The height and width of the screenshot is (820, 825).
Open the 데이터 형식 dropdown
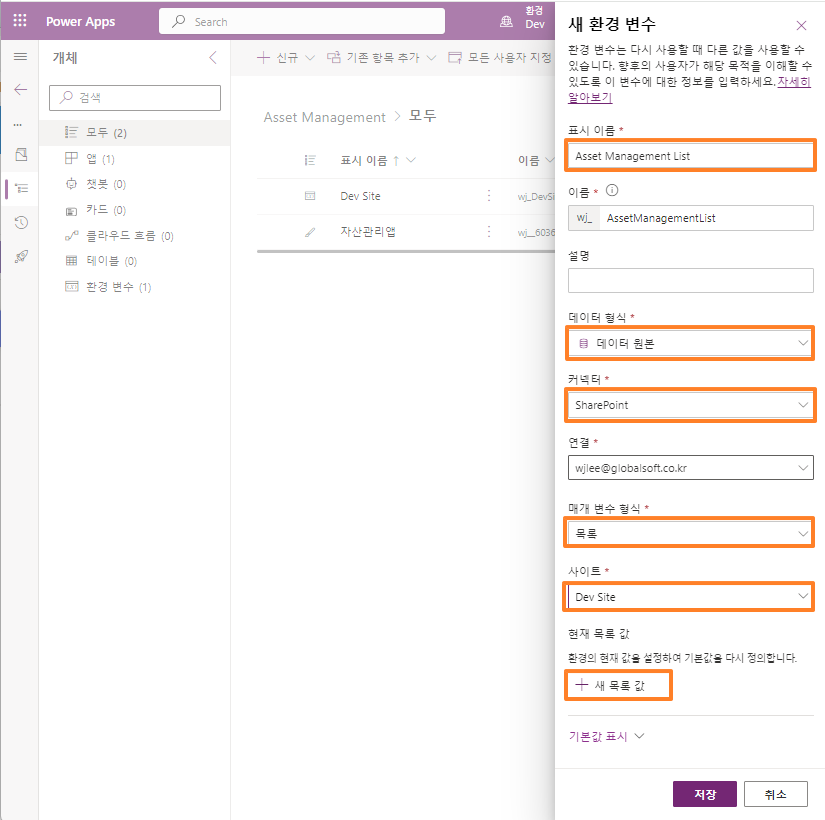point(690,343)
